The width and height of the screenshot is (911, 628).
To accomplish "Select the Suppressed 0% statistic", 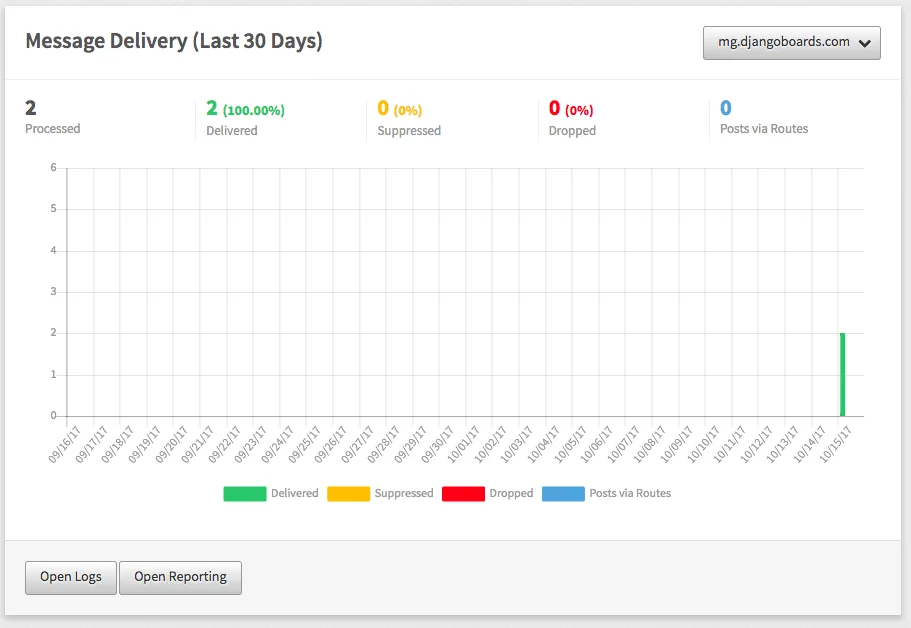I will coord(409,118).
